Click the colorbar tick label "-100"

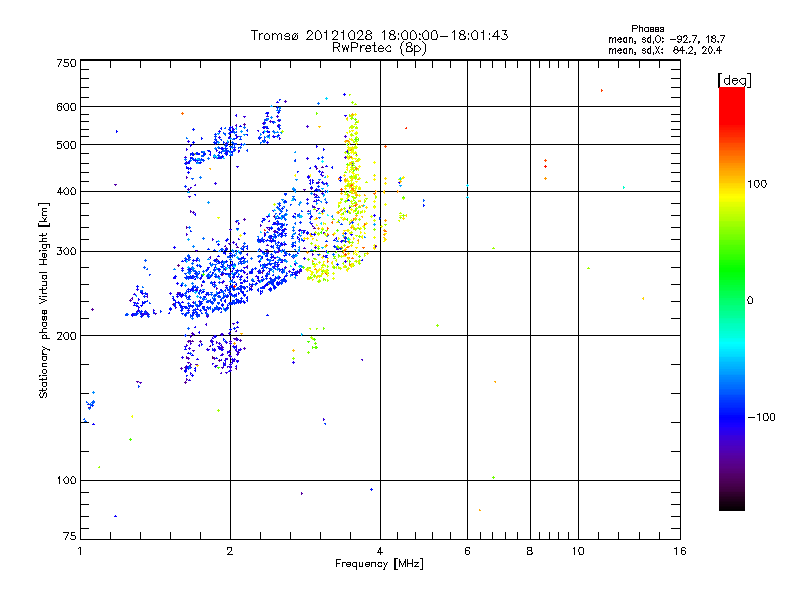(761, 417)
